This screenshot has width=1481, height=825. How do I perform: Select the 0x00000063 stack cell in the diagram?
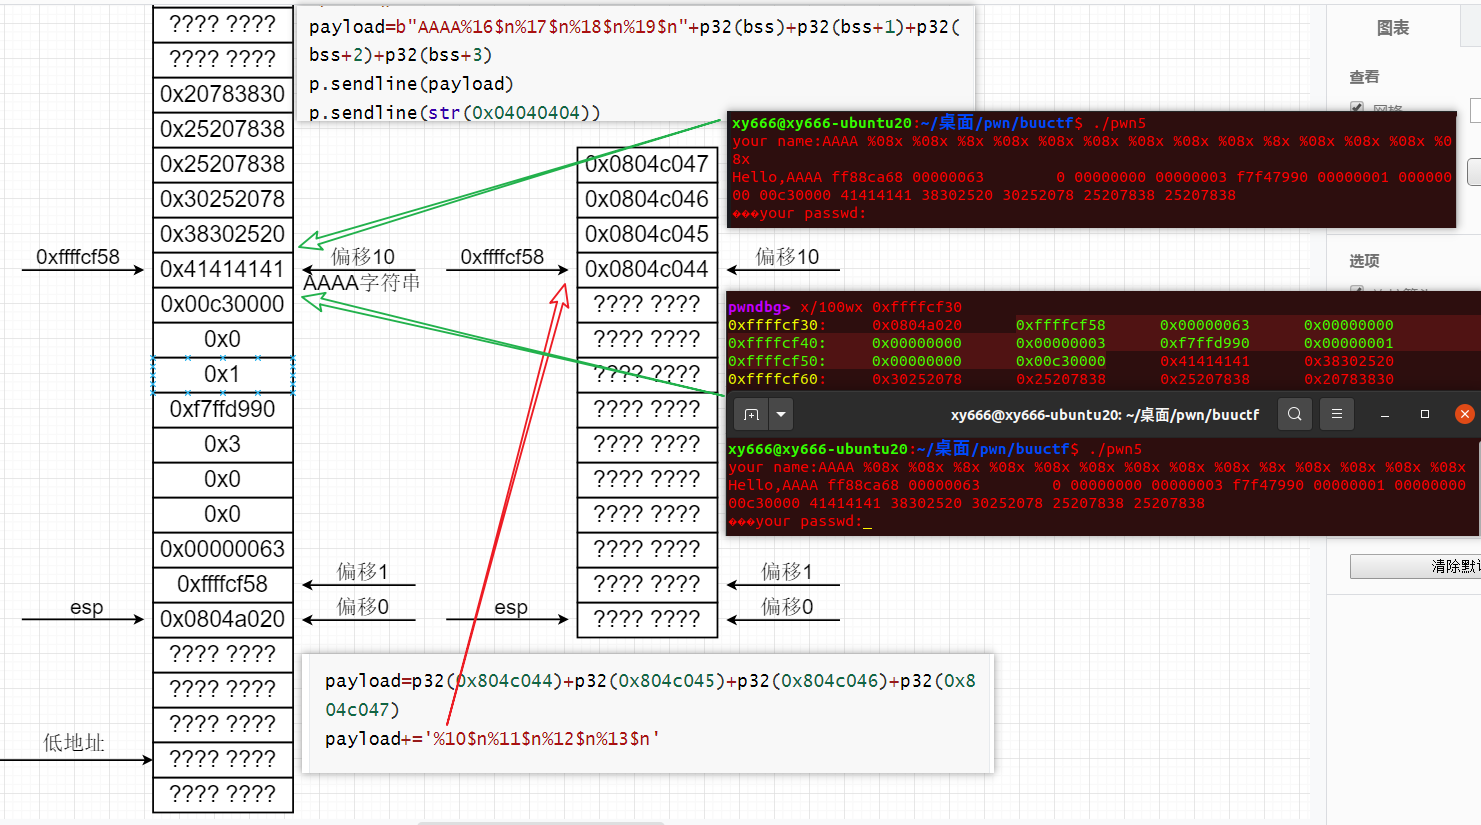click(223, 549)
